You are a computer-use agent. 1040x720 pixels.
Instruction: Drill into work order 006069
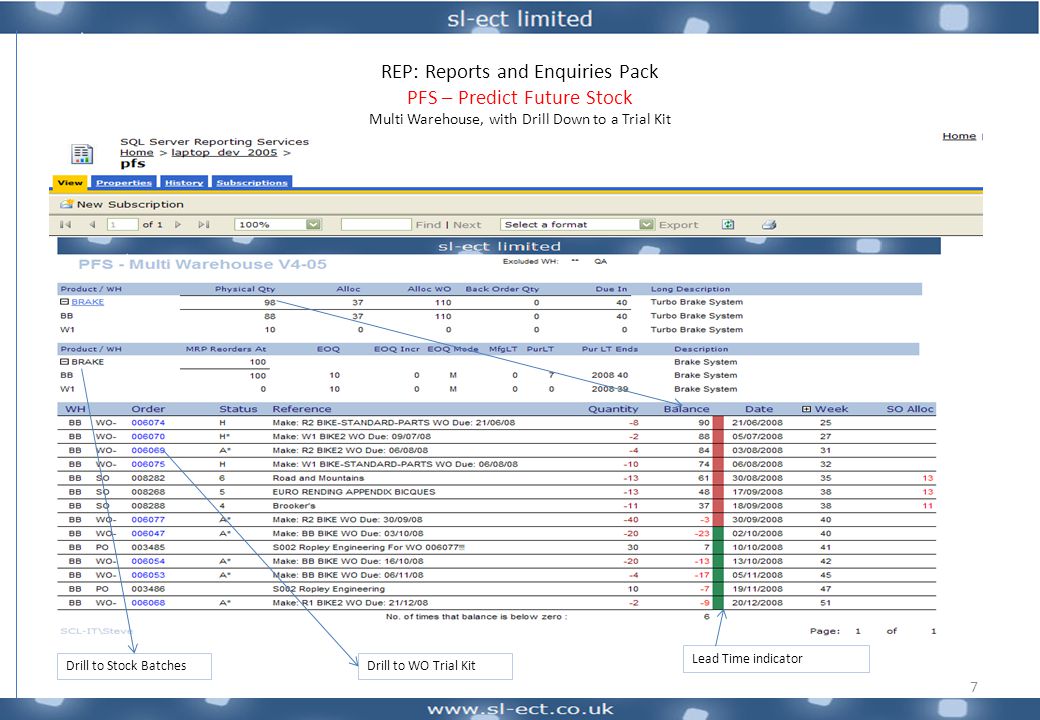(x=148, y=450)
